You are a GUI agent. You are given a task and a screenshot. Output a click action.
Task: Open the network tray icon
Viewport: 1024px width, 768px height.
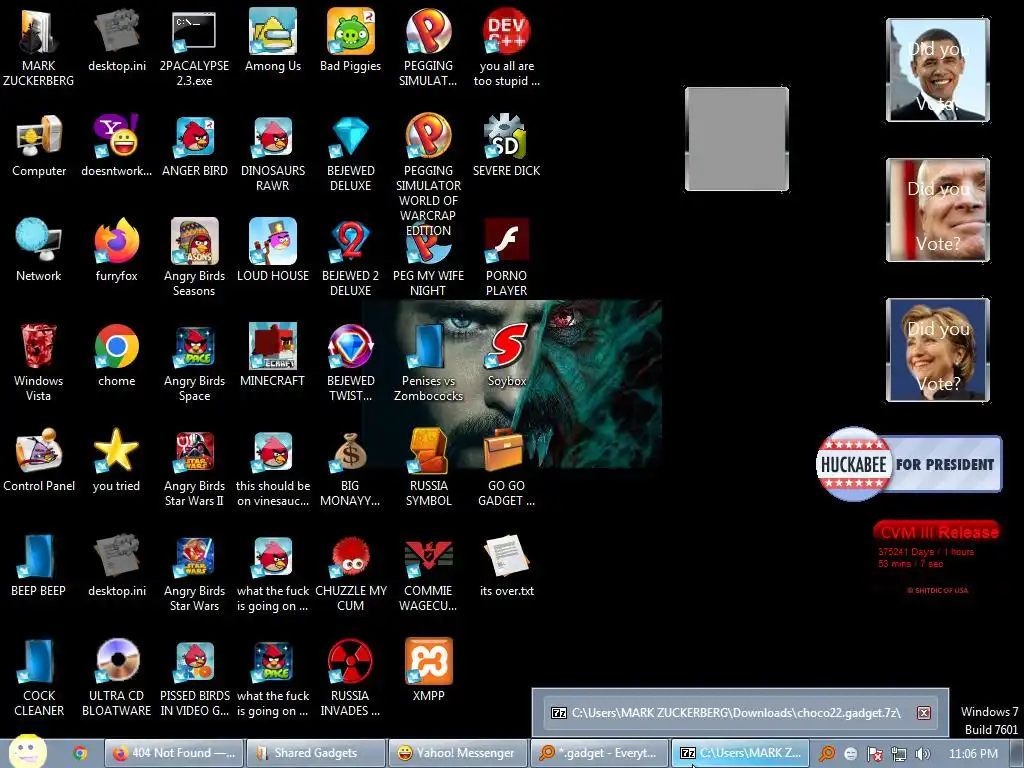point(899,754)
